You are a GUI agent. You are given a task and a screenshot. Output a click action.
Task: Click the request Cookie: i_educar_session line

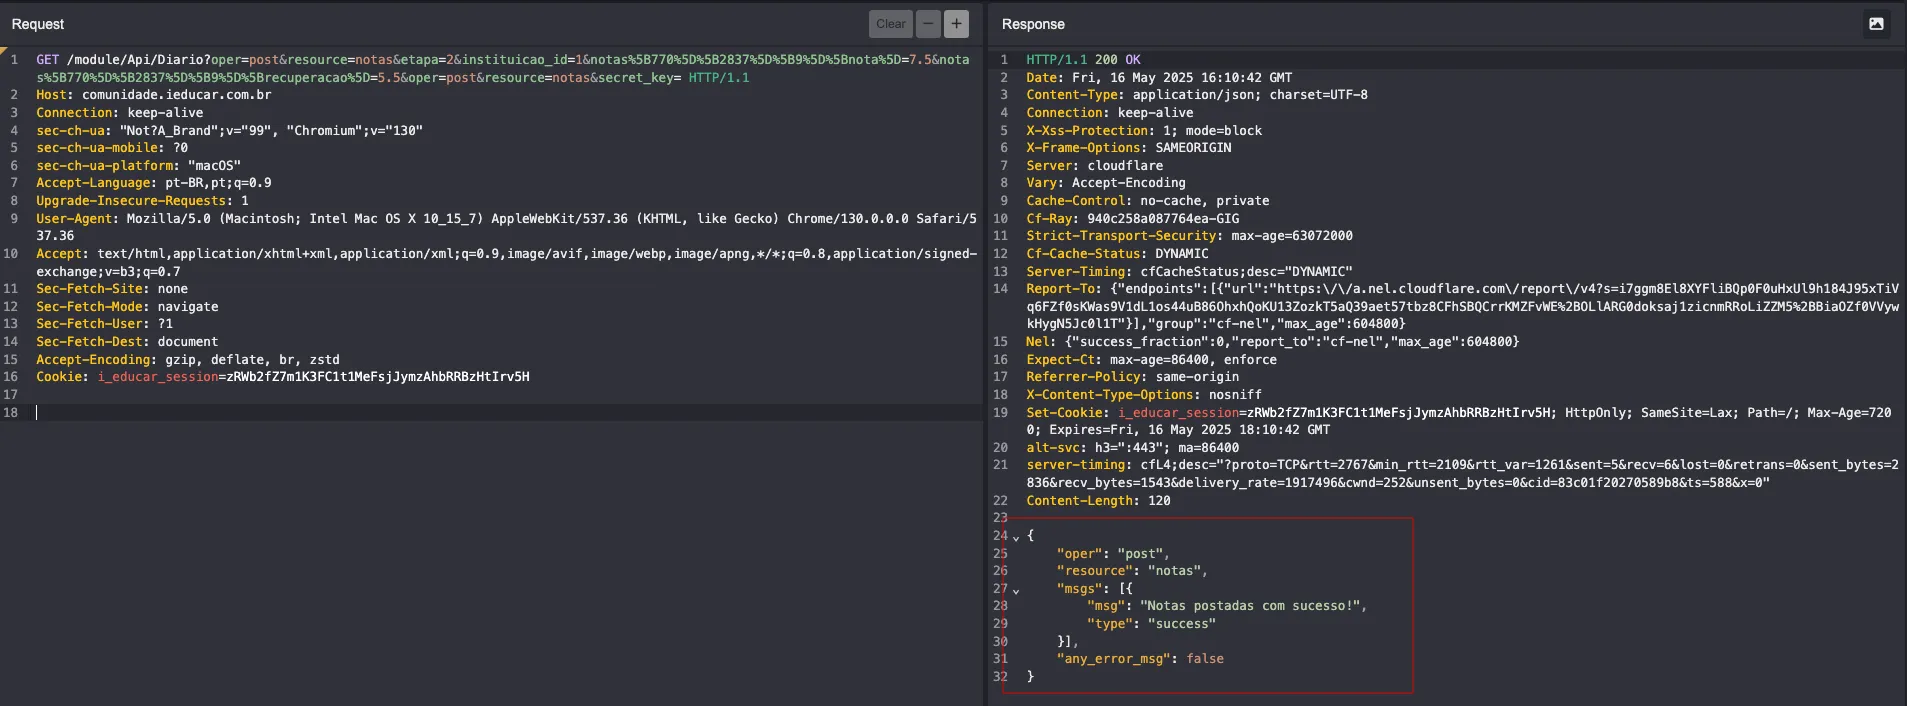point(283,377)
